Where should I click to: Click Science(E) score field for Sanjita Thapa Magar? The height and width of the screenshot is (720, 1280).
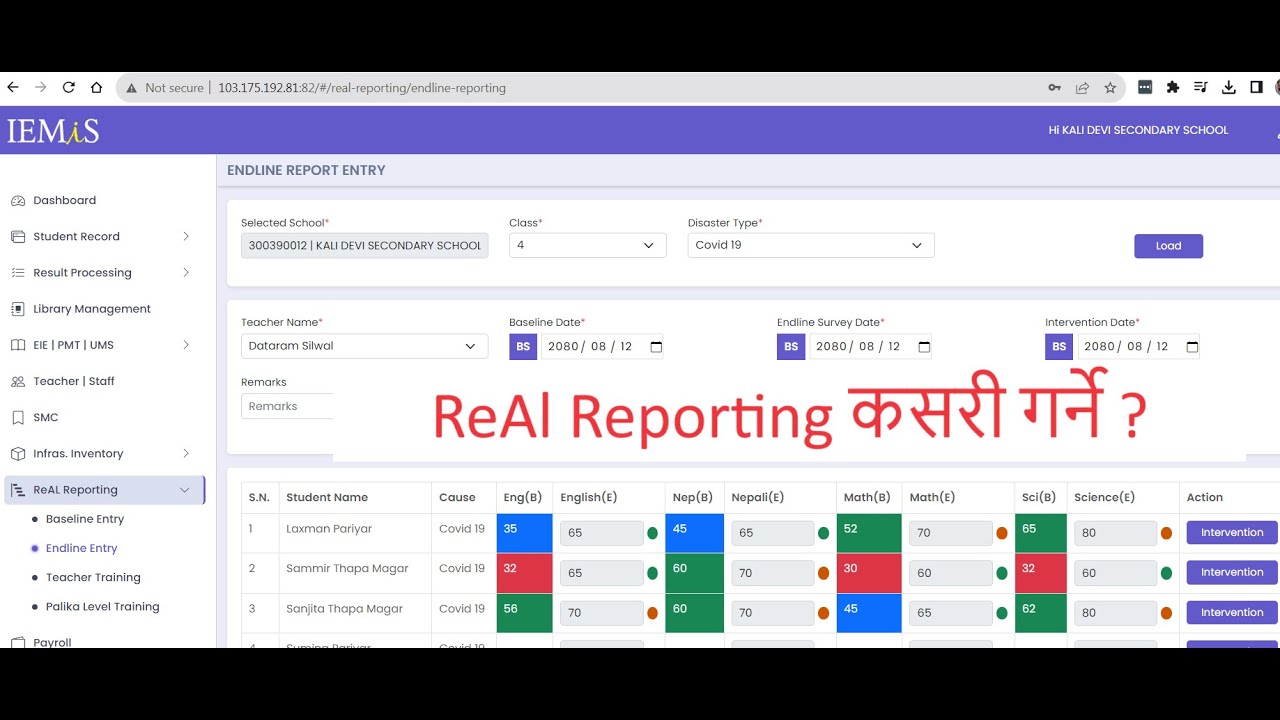point(1115,613)
